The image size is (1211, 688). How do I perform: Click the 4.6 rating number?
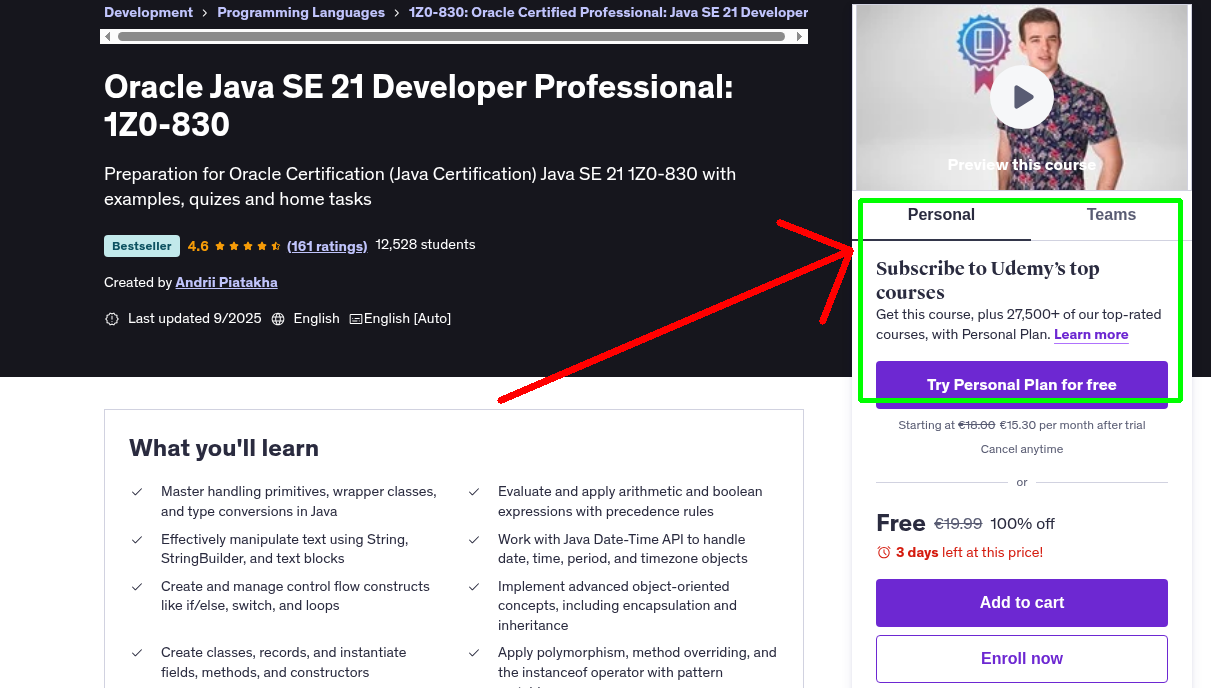pos(198,246)
